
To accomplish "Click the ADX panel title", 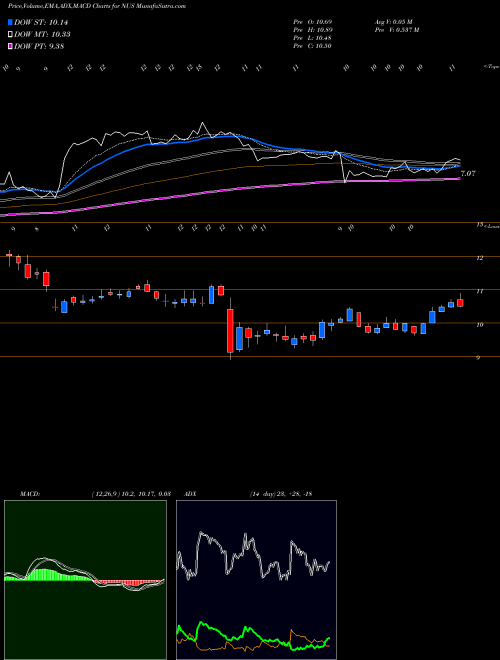I will pos(190,494).
